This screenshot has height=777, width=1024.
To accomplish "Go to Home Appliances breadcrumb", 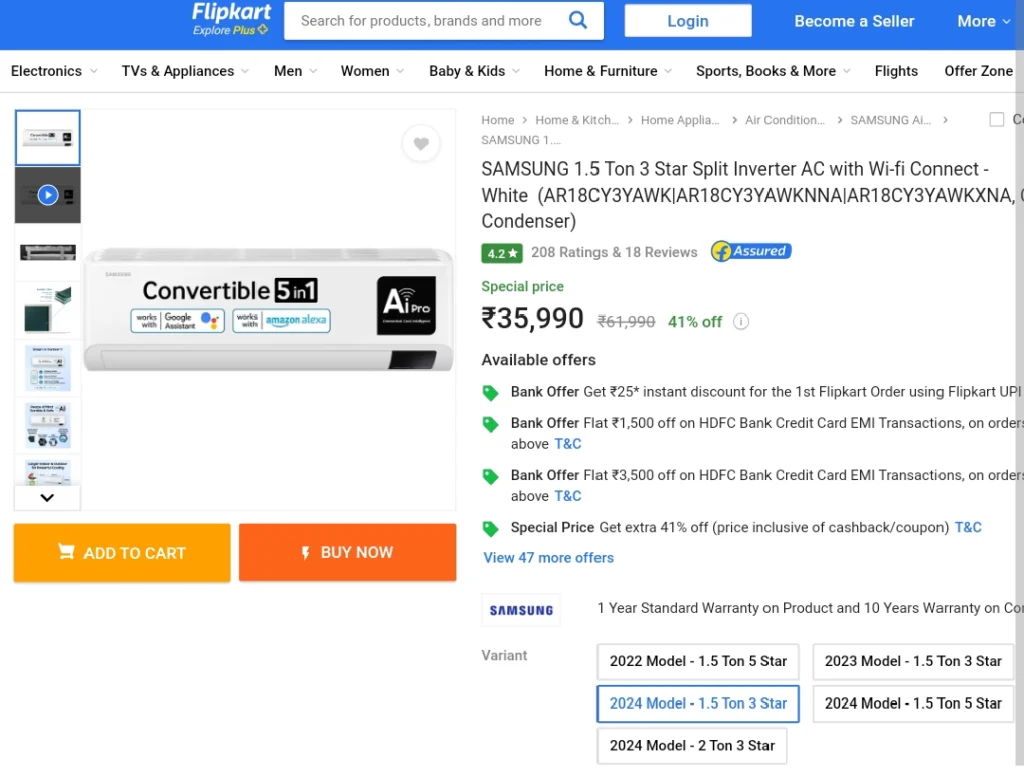I will [x=680, y=120].
